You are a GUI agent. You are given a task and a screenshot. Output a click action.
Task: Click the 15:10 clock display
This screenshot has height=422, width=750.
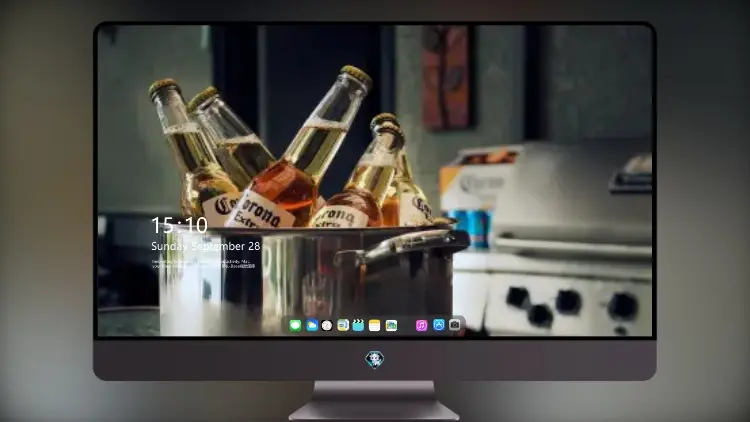pos(179,225)
